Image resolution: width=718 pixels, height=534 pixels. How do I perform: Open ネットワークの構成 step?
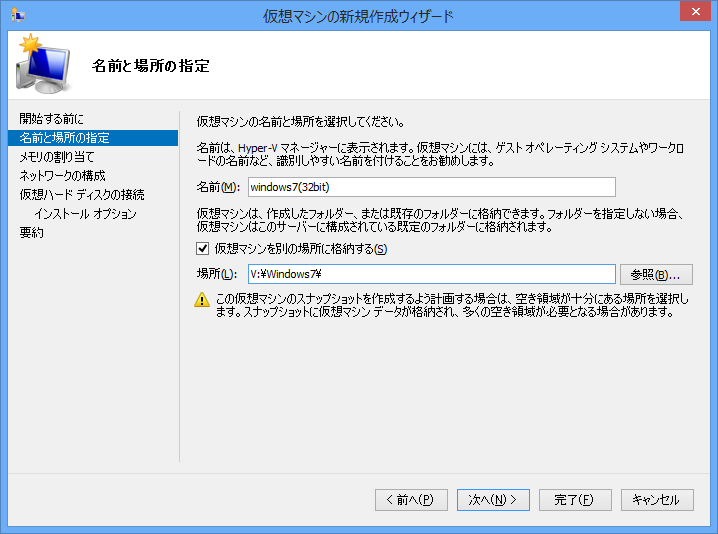pos(62,176)
